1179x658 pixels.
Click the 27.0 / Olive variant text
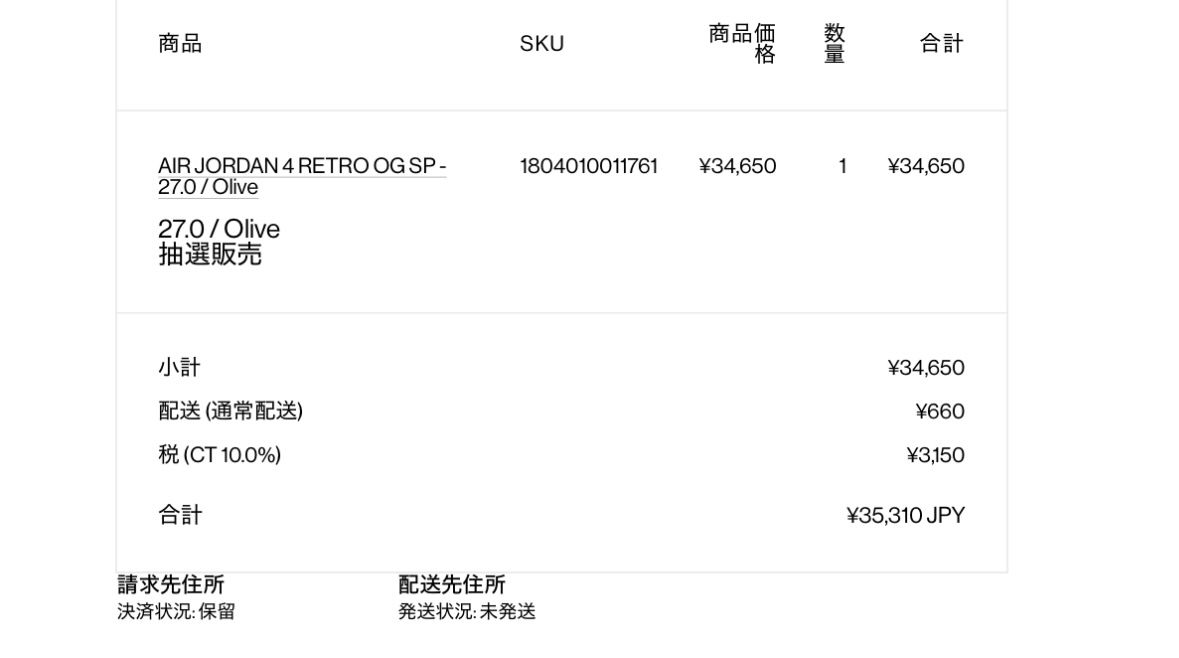click(219, 229)
